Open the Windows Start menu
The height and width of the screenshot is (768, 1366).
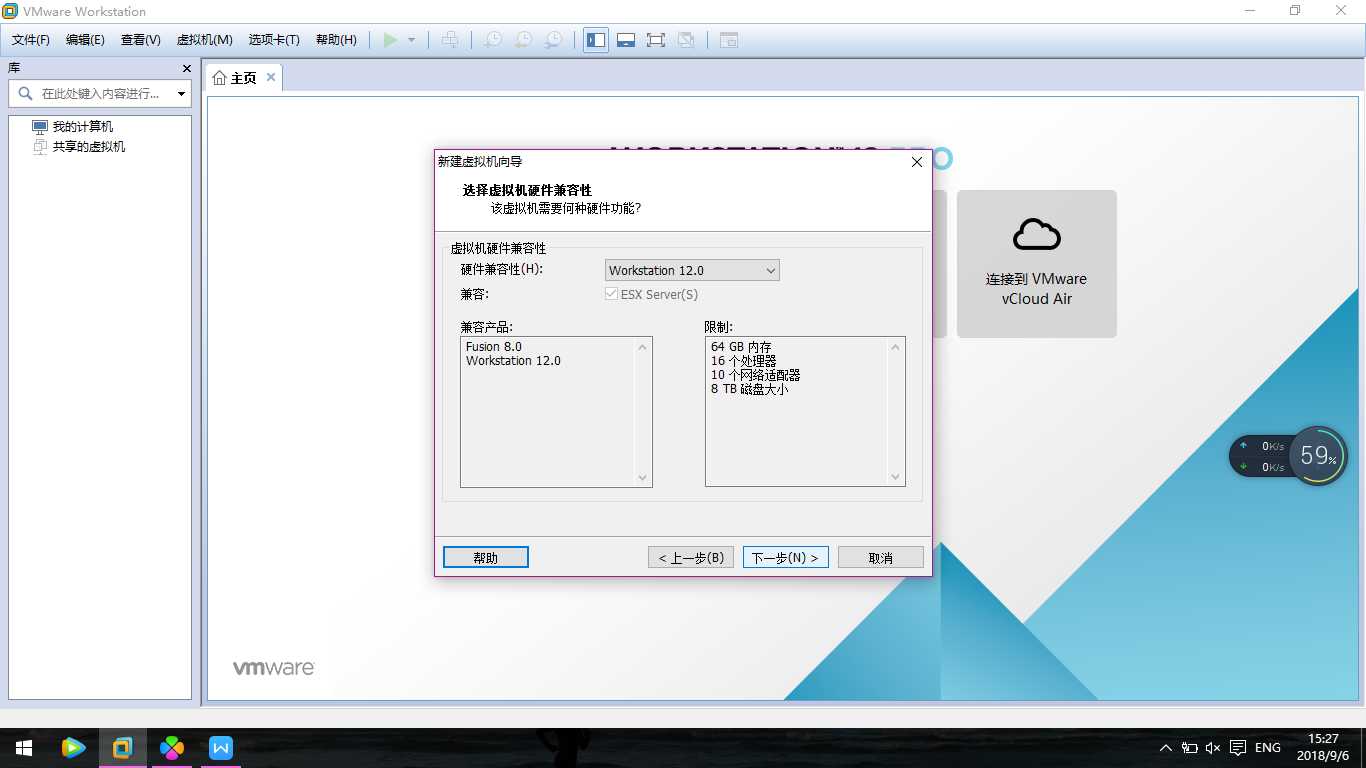click(x=24, y=748)
